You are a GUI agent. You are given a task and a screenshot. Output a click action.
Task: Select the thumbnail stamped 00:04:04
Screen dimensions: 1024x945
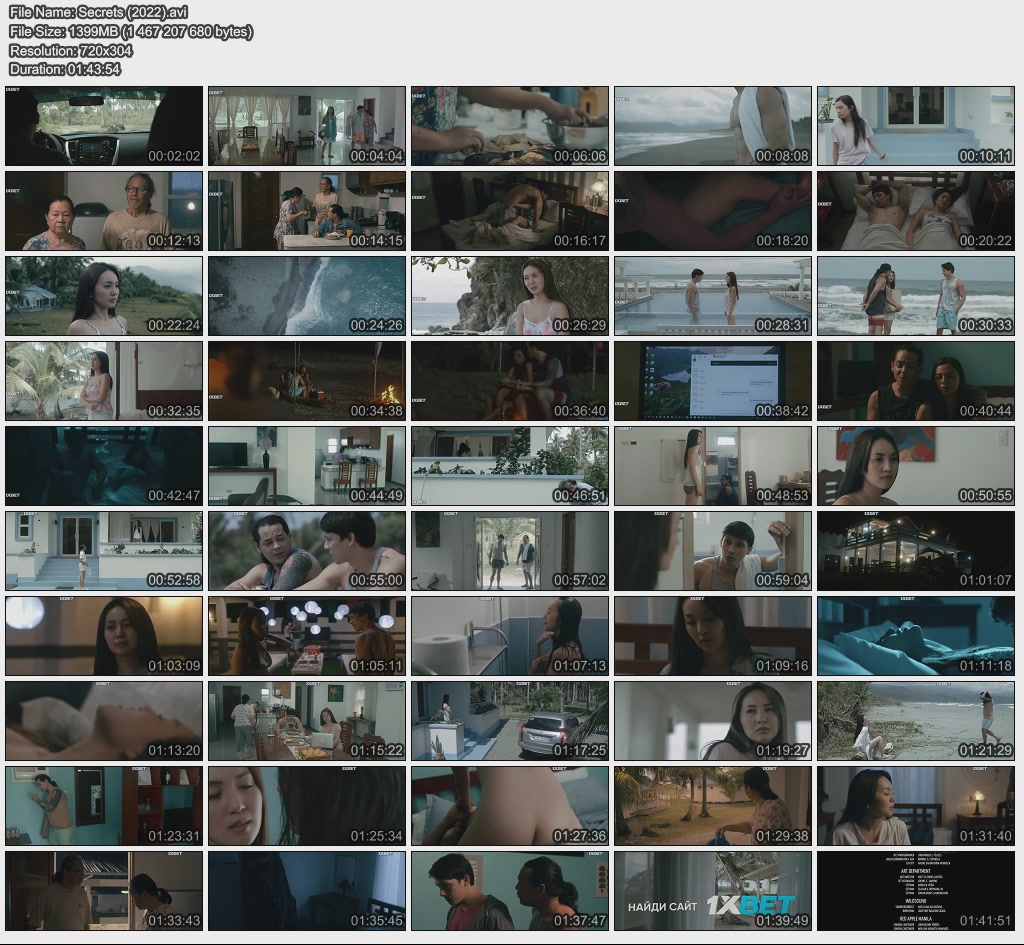tap(307, 126)
